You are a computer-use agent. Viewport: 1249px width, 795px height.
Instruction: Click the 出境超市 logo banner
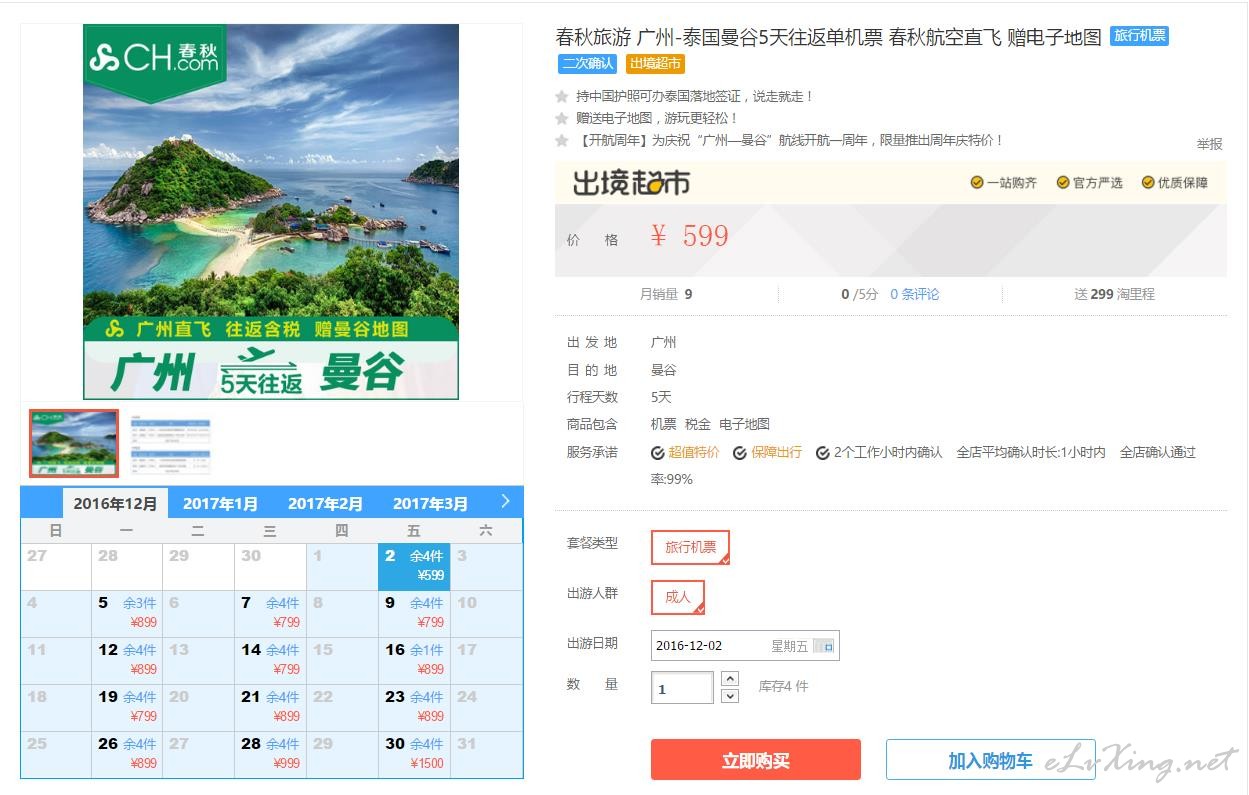point(632,183)
